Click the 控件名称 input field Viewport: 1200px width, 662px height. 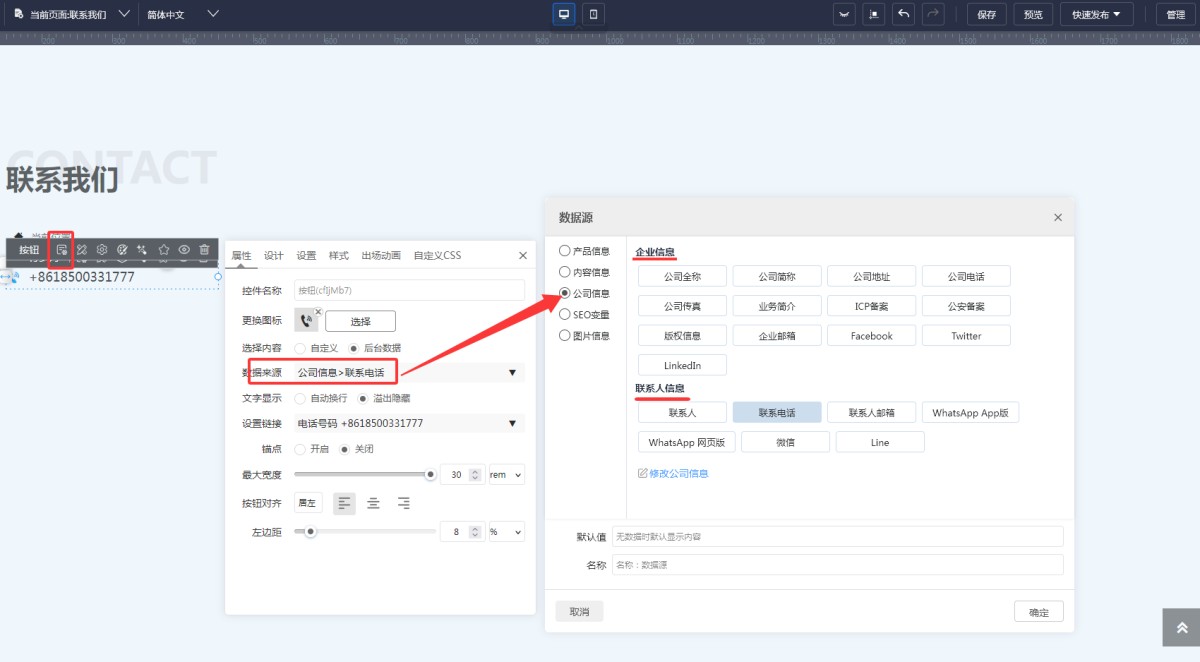pyautogui.click(x=409, y=290)
